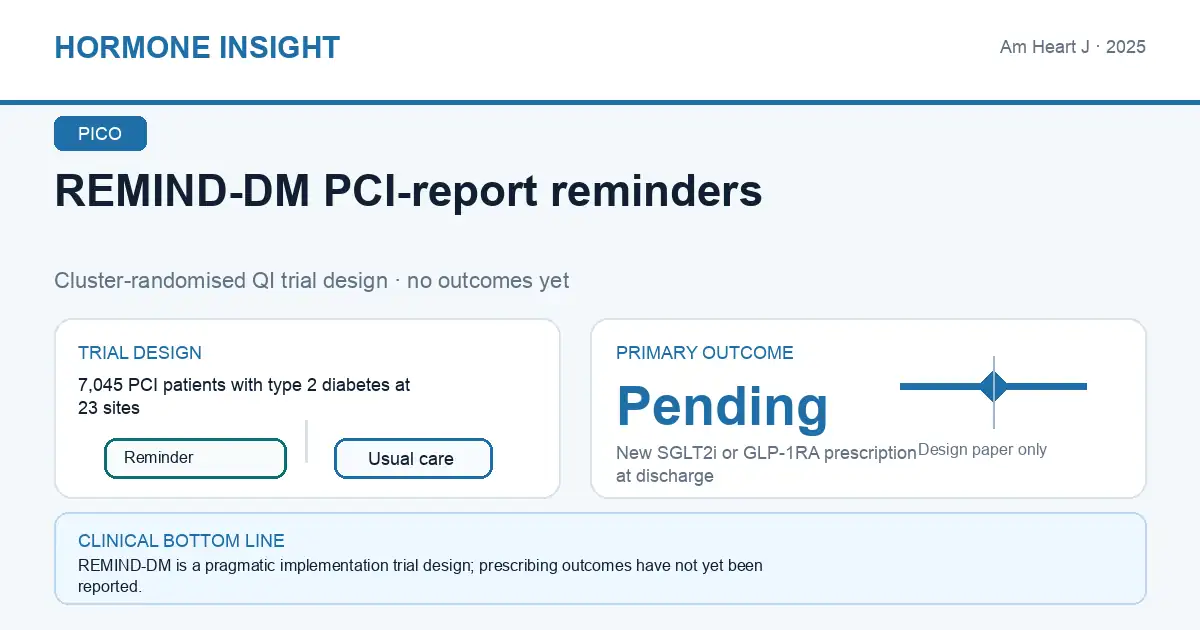Screen dimensions: 1200x630
Task: Click the CLINICAL BOTTOM LINE heading
Action: 181,541
